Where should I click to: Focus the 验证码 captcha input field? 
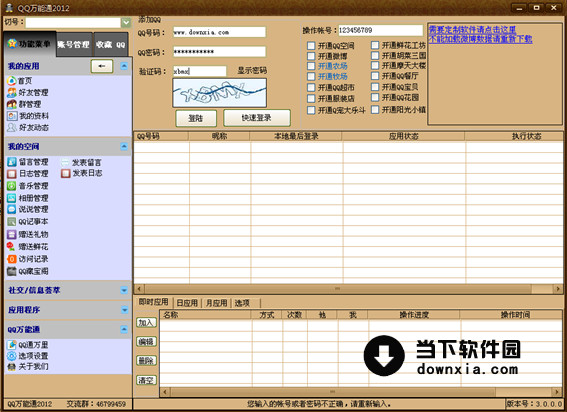click(x=200, y=71)
